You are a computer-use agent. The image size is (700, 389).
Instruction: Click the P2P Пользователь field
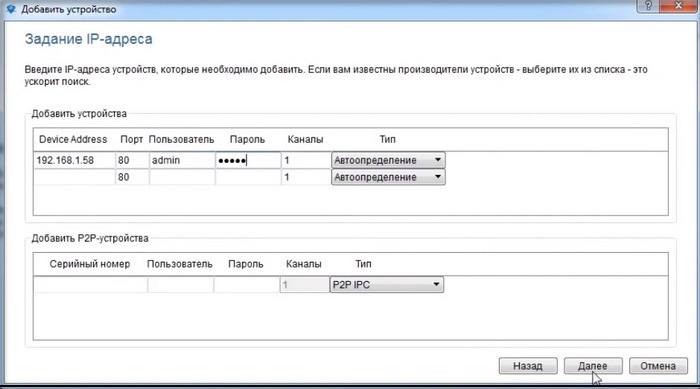180,284
